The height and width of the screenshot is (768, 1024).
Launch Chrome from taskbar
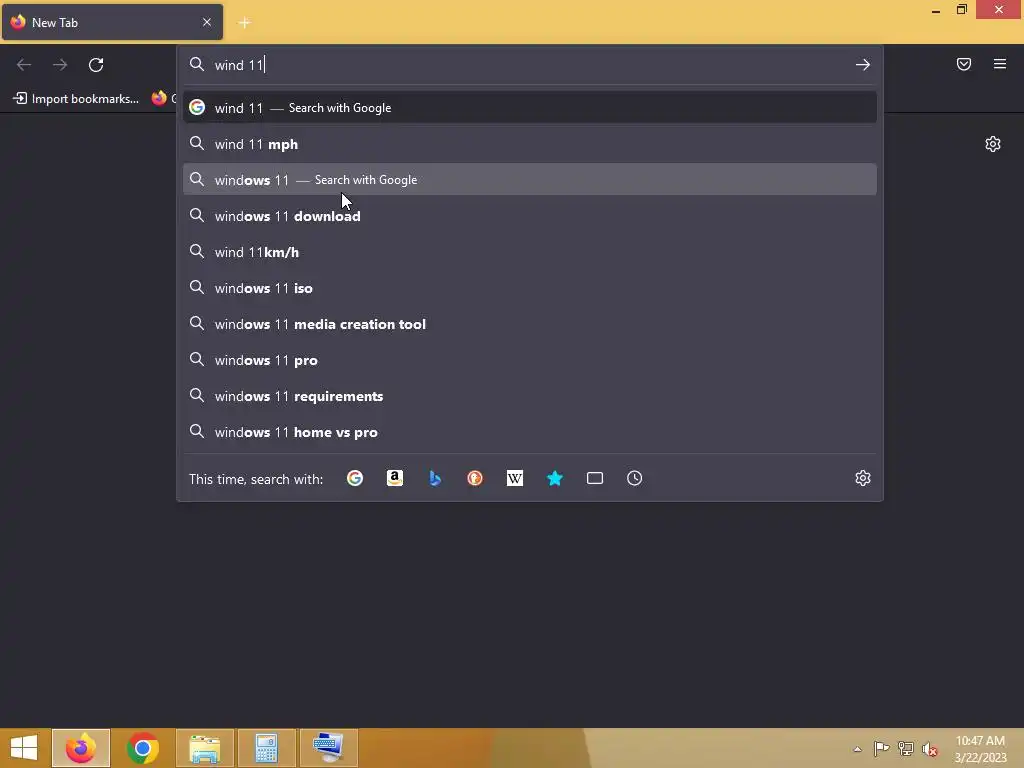[x=142, y=748]
